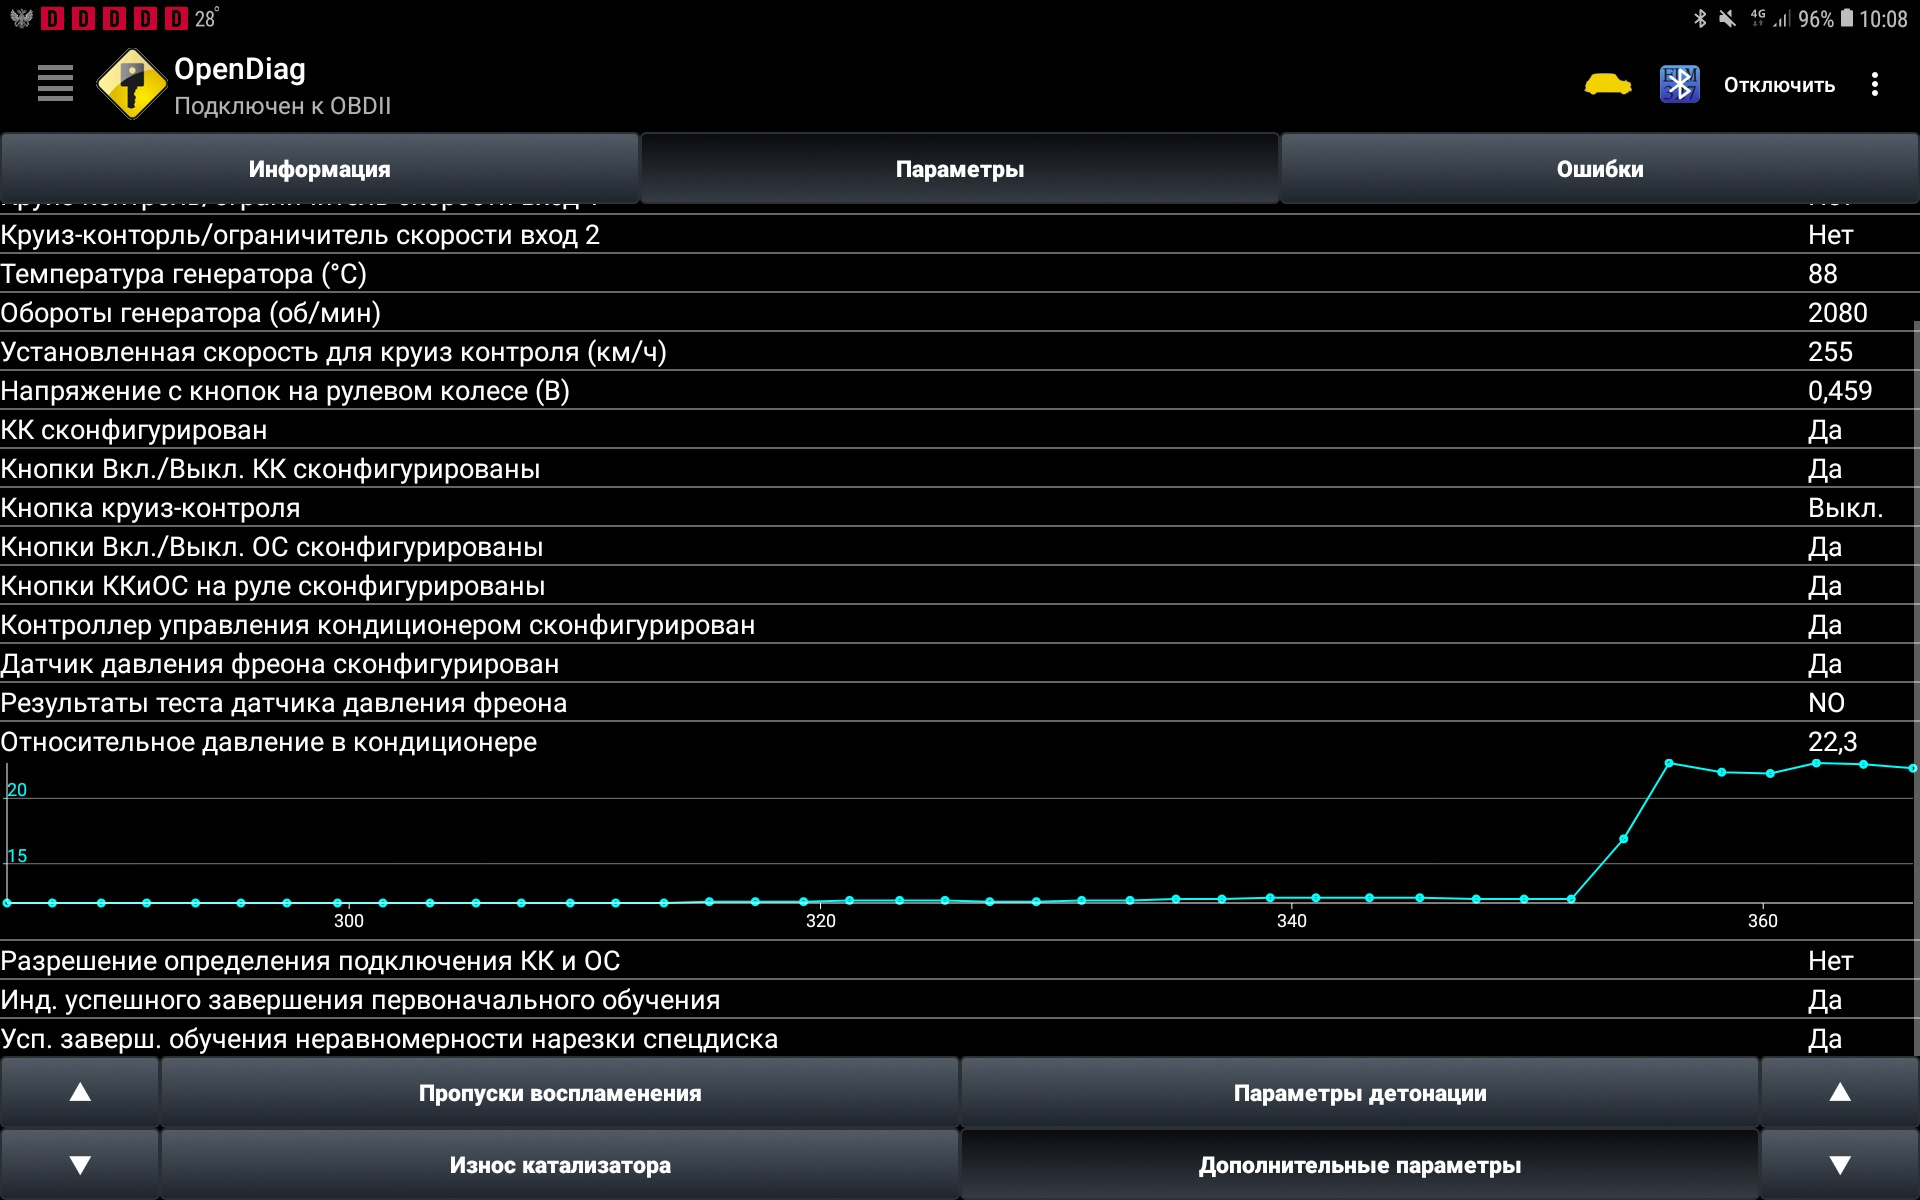Tap the Bluetooth status bar indicator
Screen dimensions: 1920x1200
coord(1699,18)
